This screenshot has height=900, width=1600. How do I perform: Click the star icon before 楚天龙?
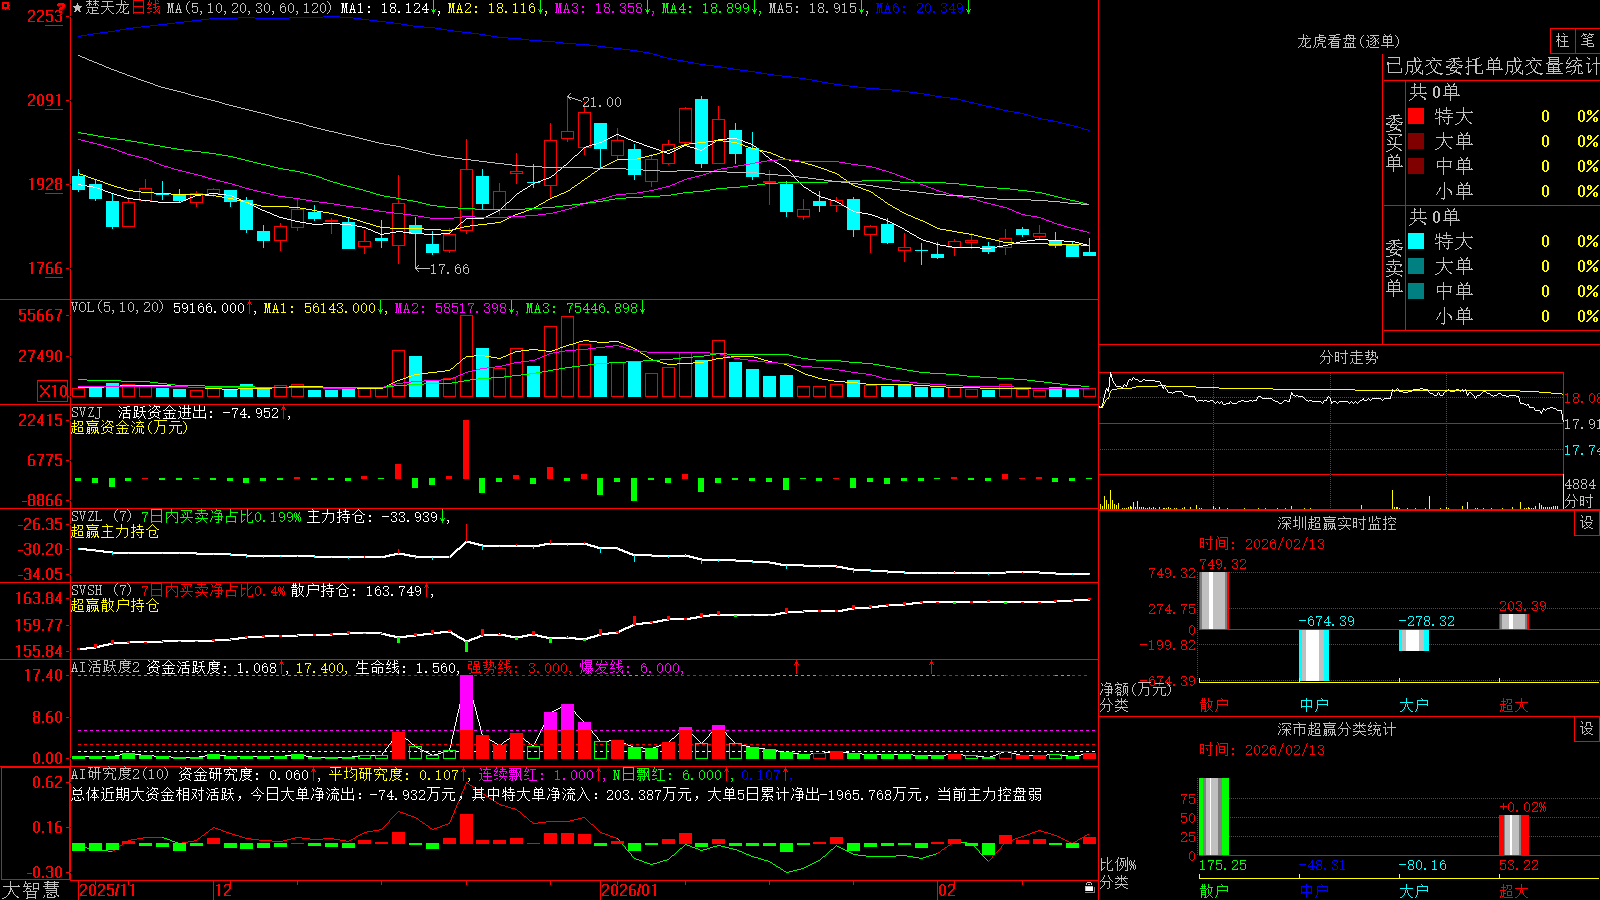point(77,8)
